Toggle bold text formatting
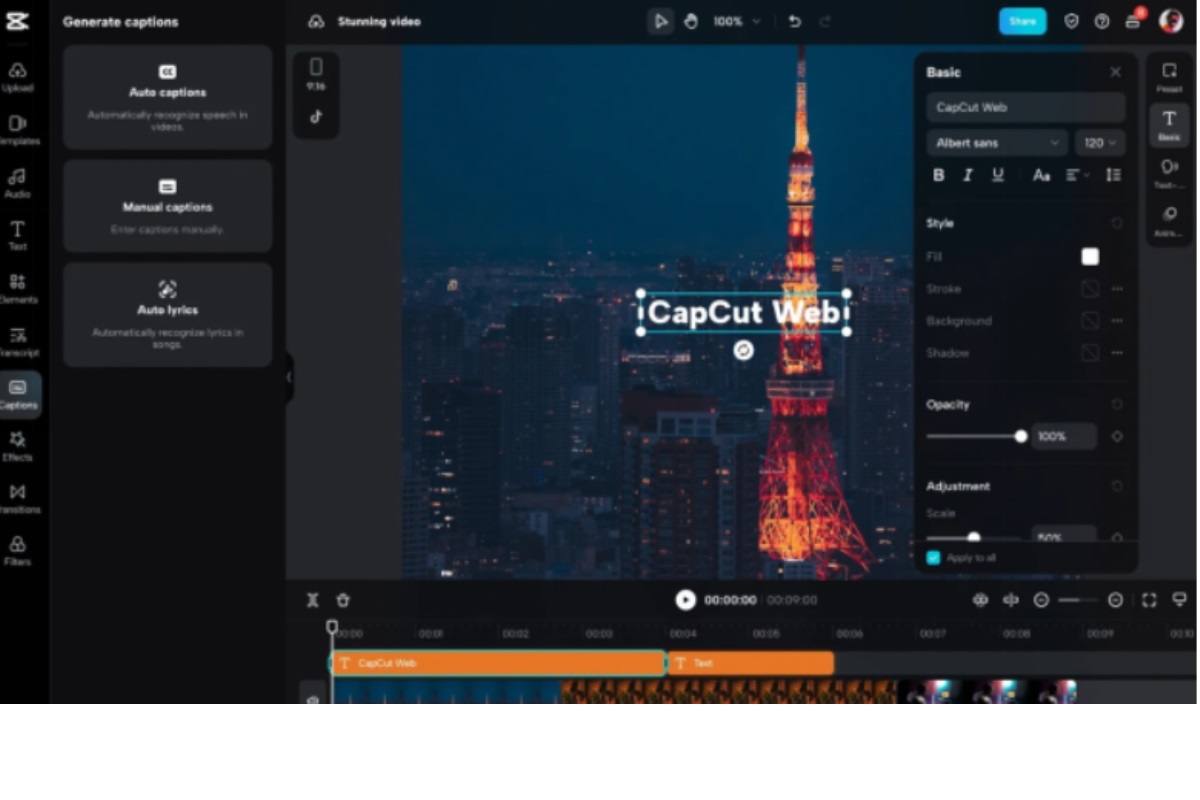 (938, 175)
